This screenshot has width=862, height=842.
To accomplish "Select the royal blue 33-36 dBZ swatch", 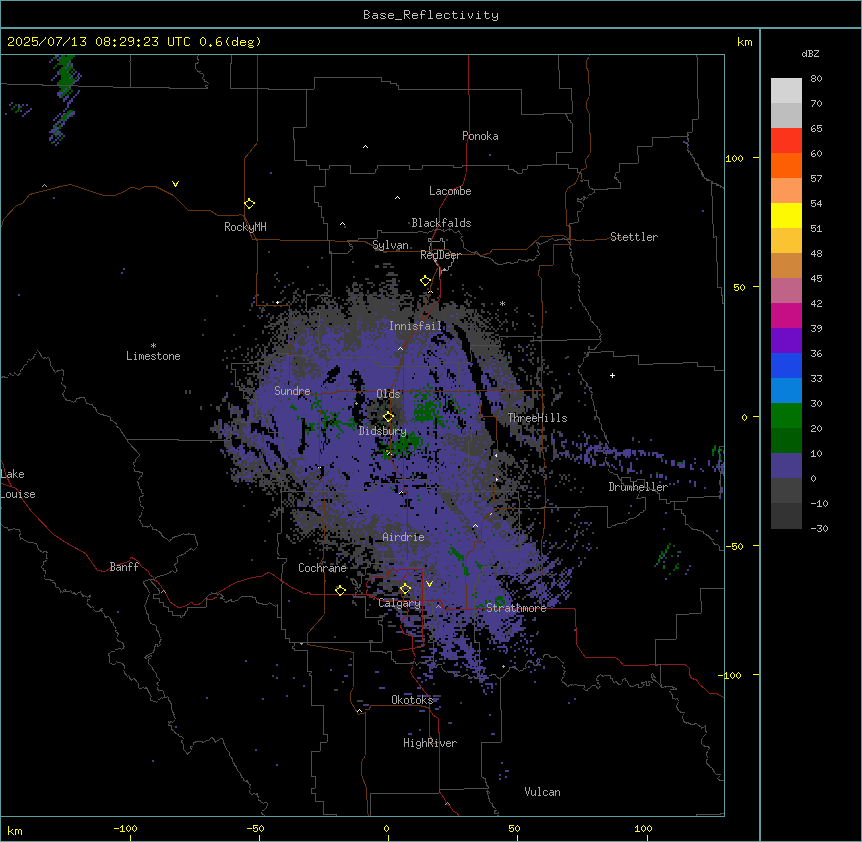I will pyautogui.click(x=786, y=365).
